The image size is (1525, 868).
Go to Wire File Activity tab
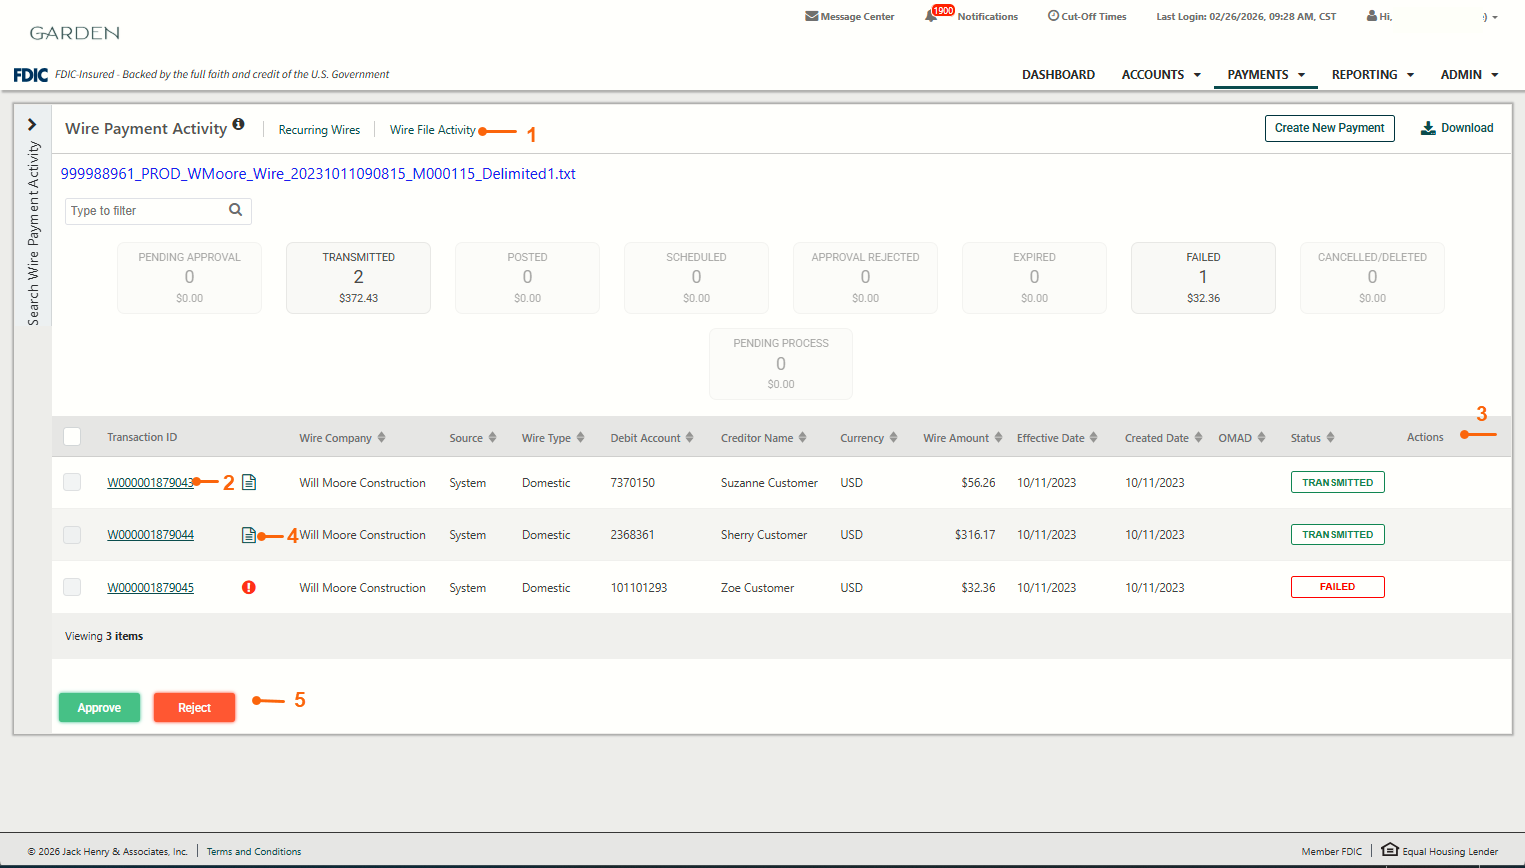tap(432, 130)
